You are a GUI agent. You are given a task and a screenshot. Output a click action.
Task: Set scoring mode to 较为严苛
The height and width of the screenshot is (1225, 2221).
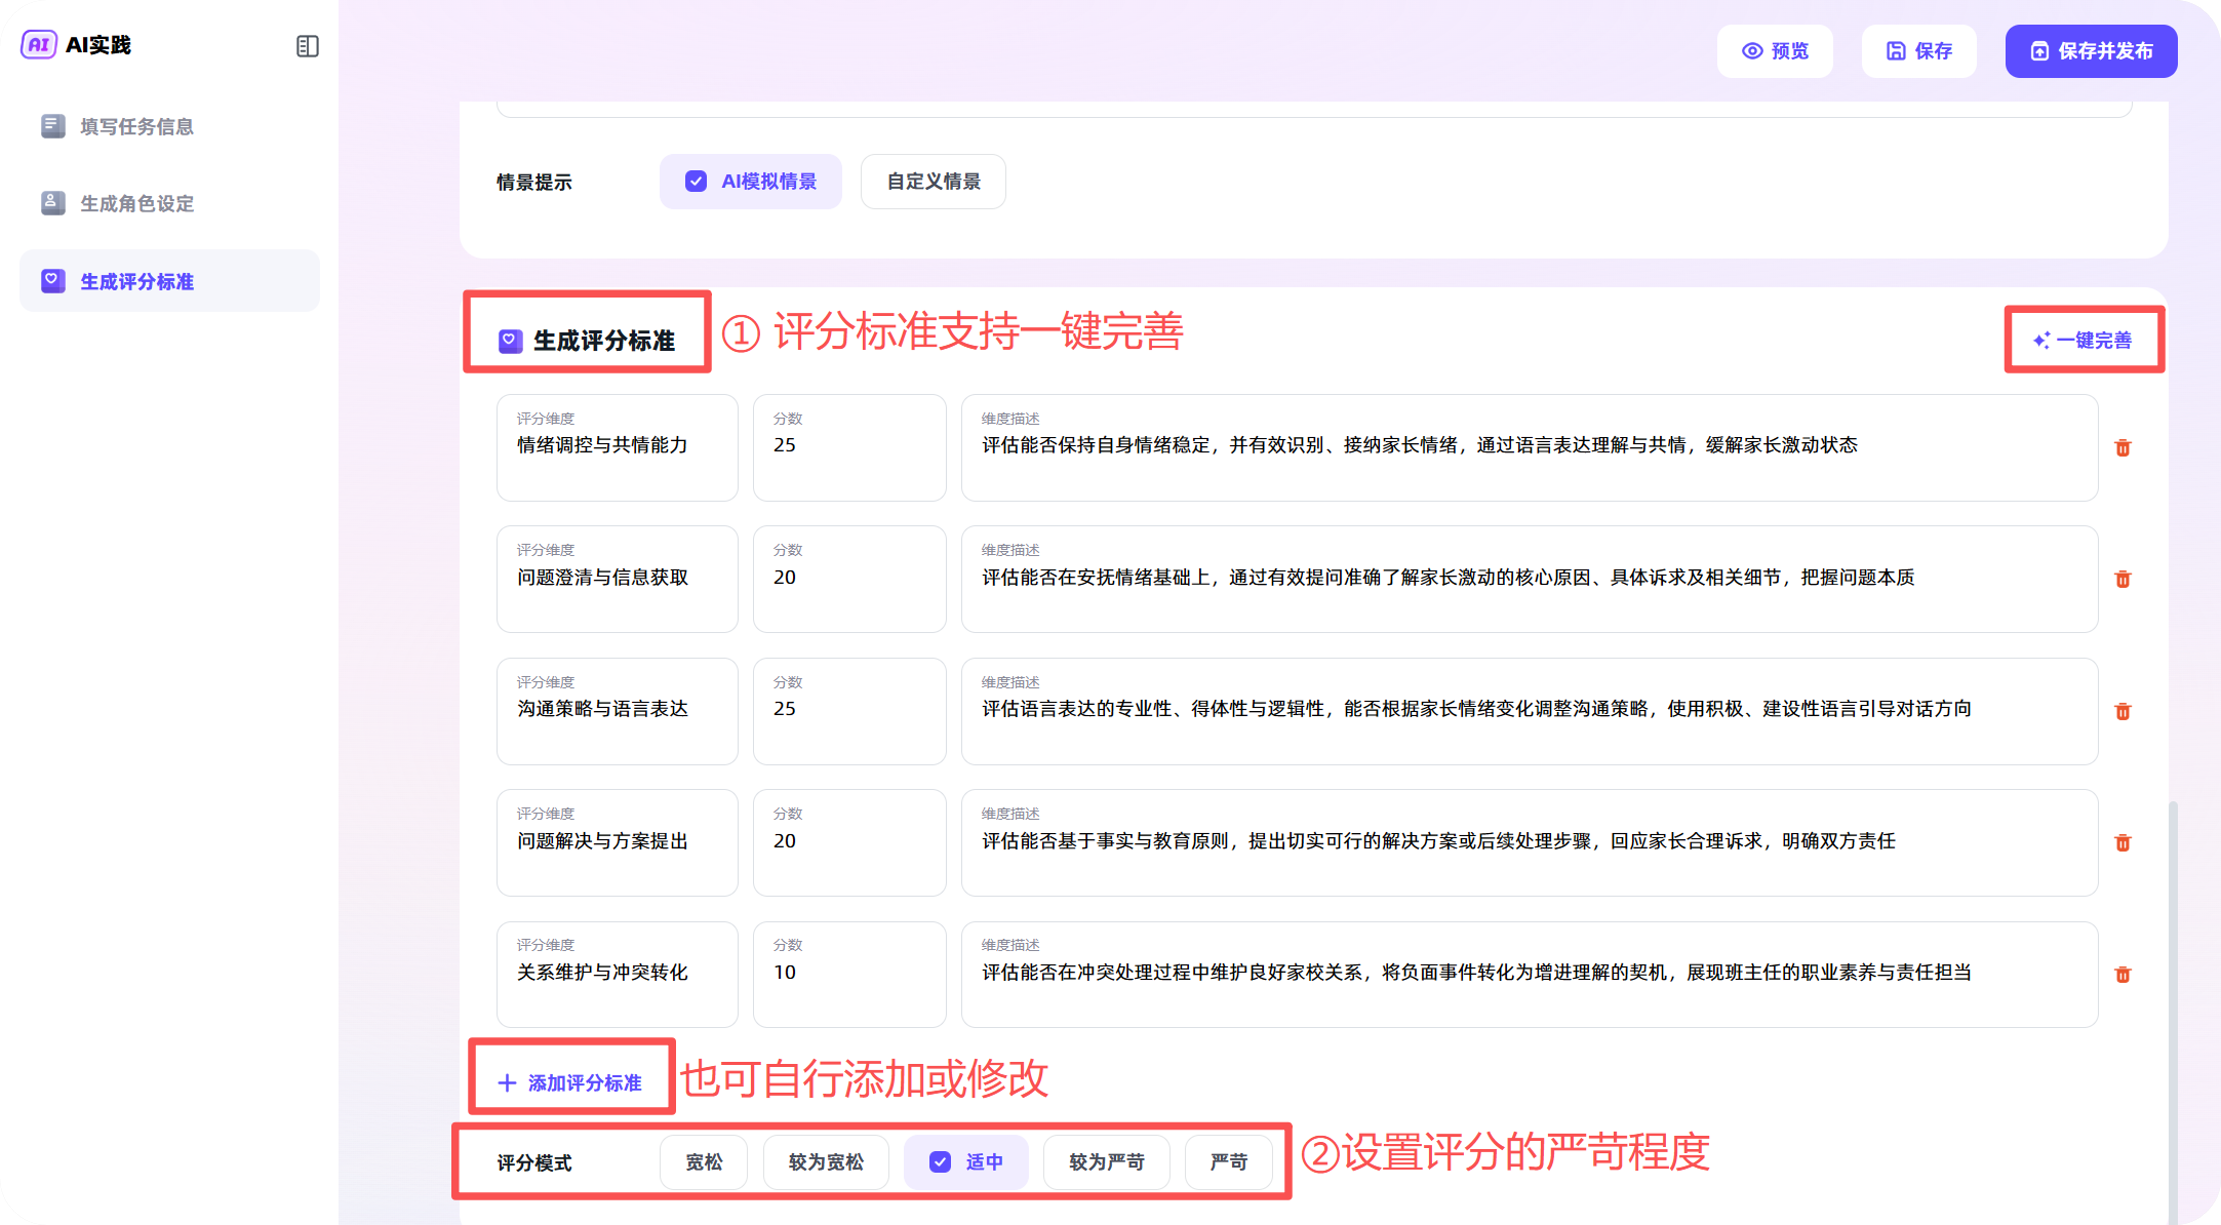click(x=1106, y=1162)
